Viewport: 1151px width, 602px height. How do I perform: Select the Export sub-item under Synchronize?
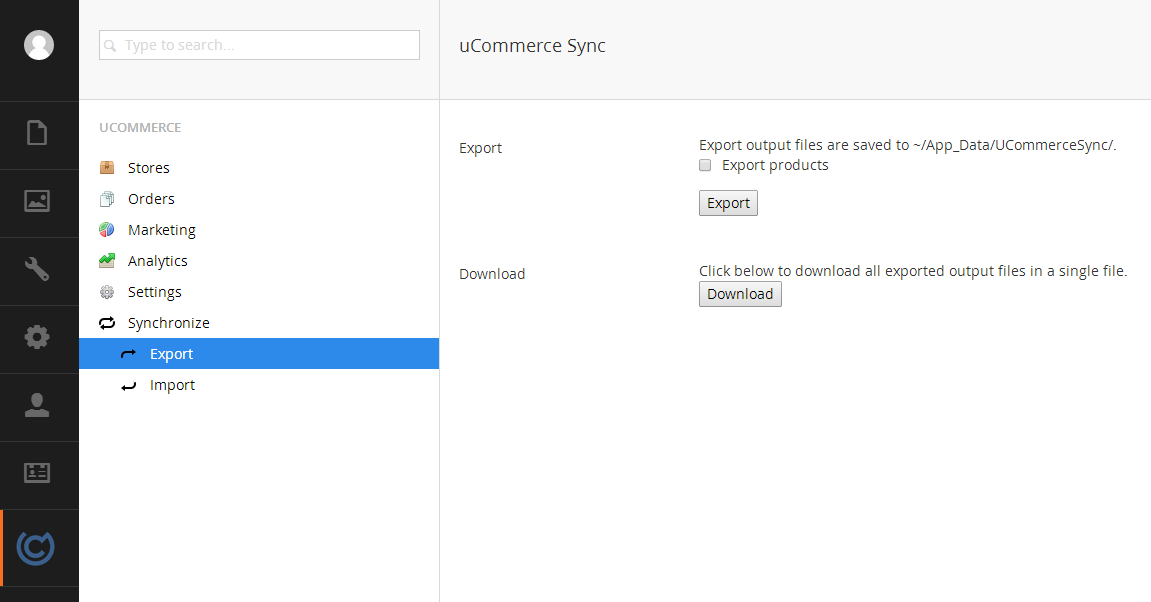(171, 354)
